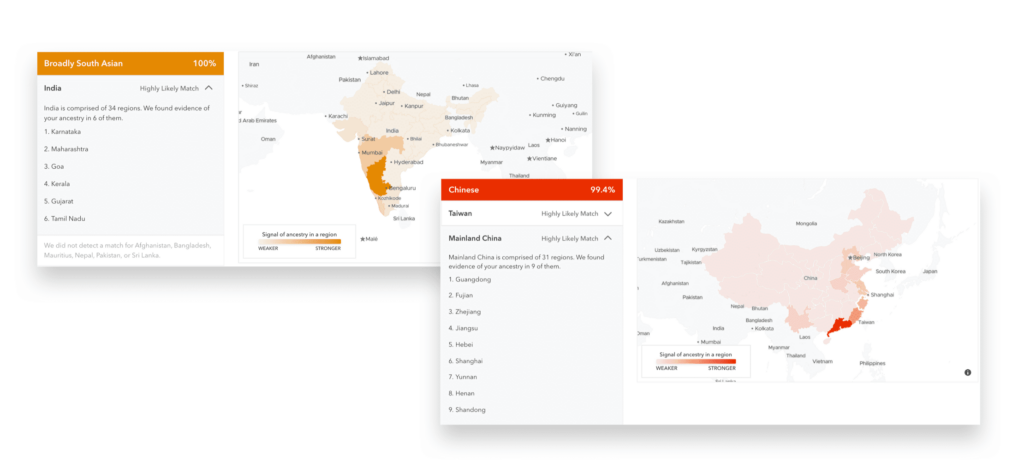This screenshot has height=473, width=1024.
Task: Click Kanpur city label on map
Action: 412,106
